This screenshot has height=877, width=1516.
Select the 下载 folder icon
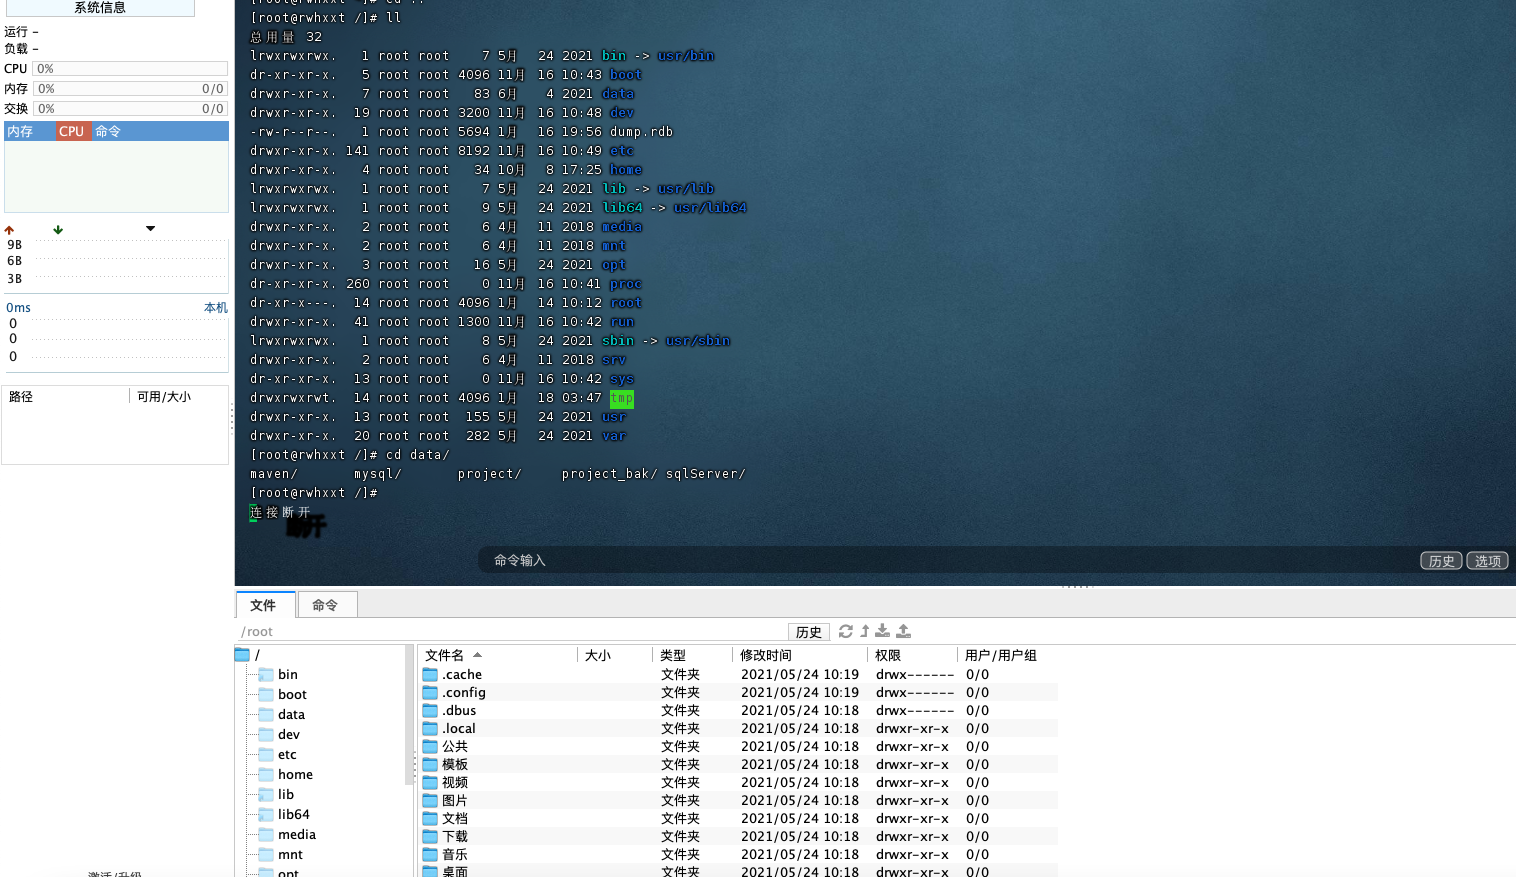click(430, 837)
